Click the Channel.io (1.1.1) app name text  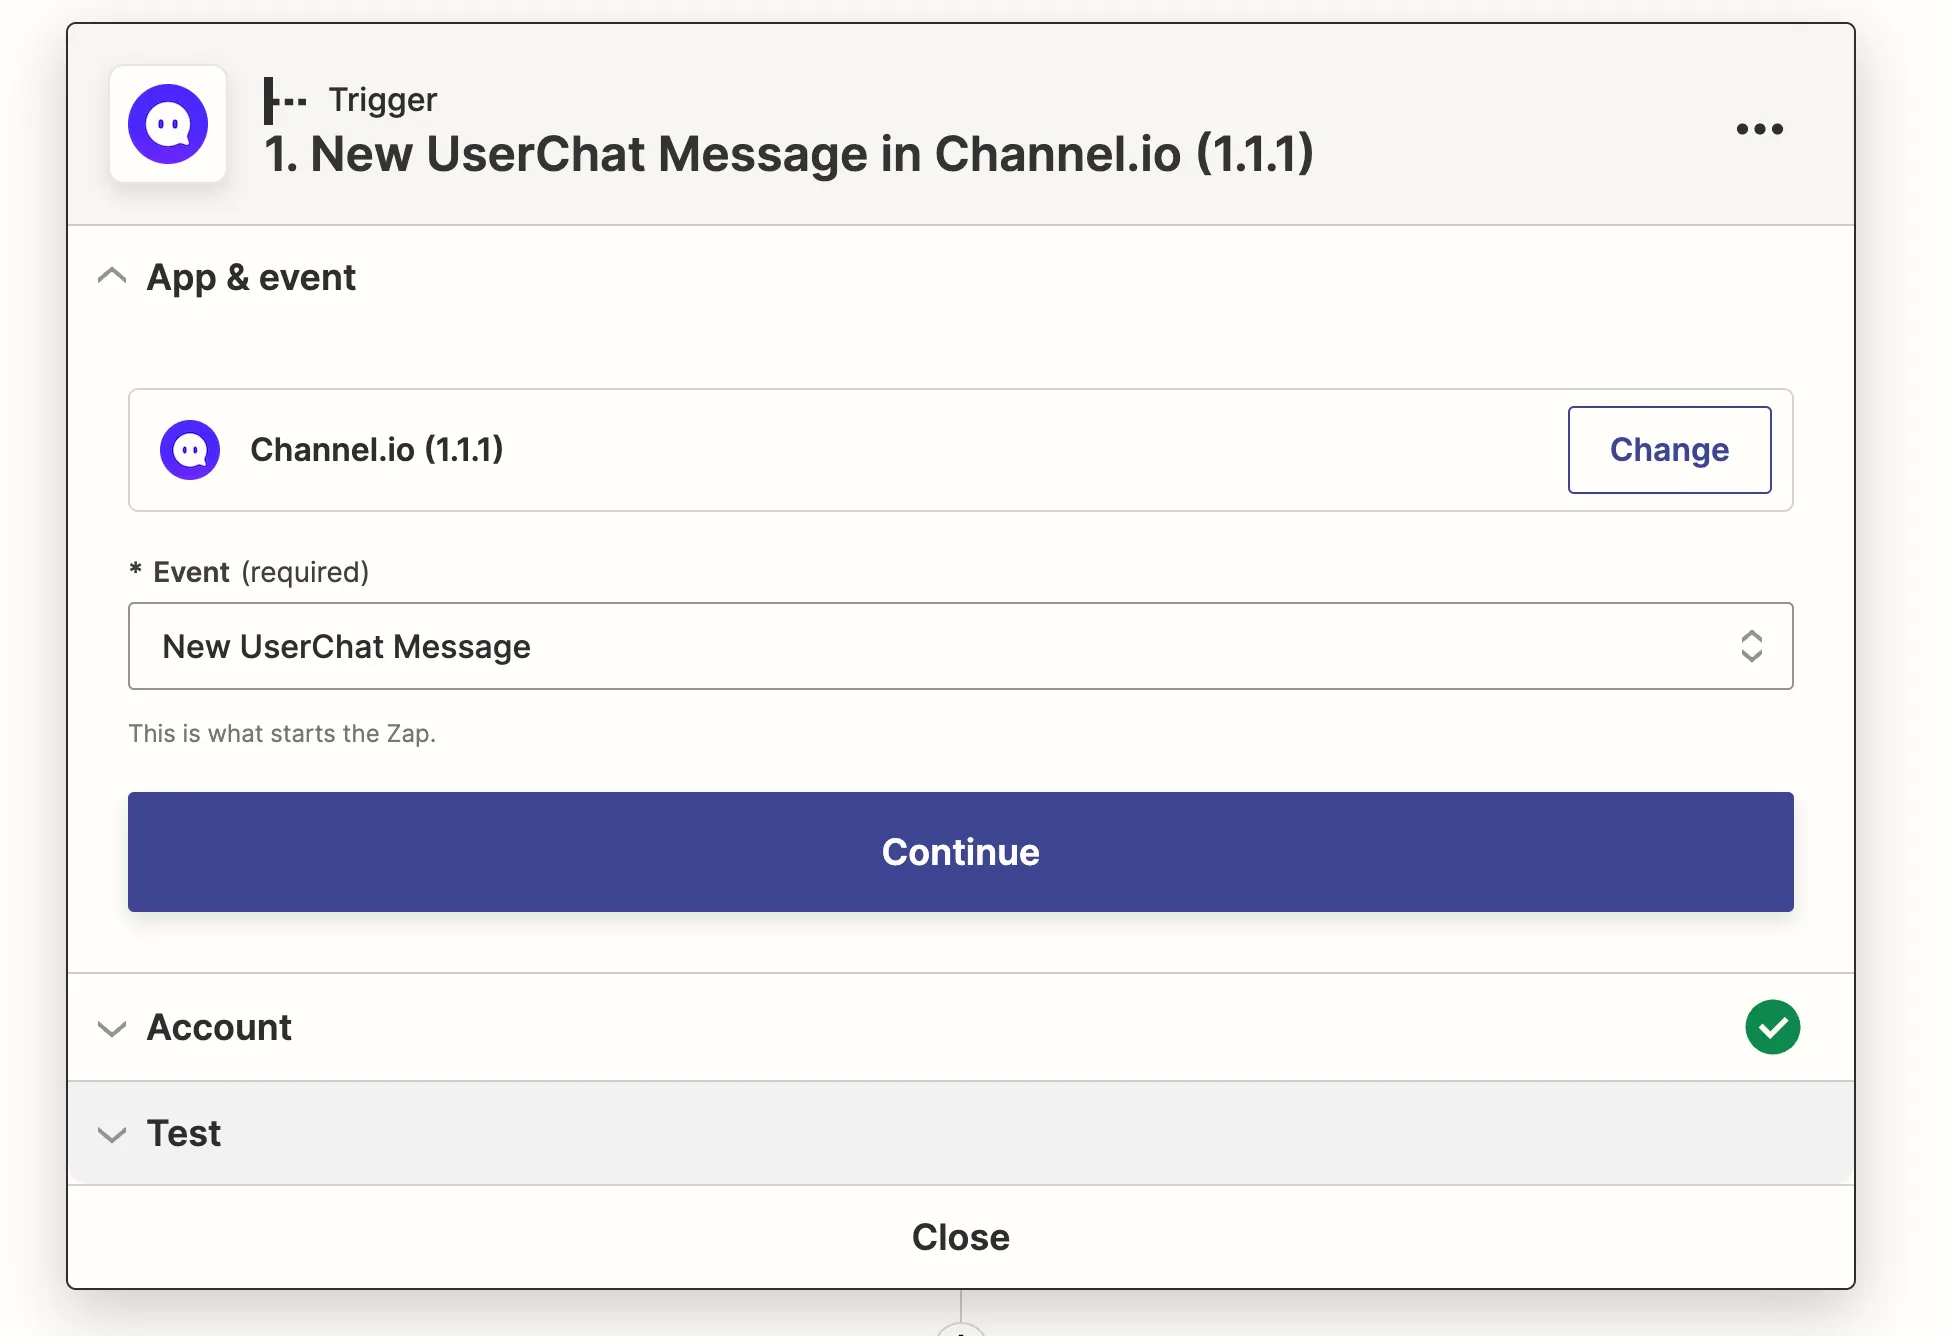pos(376,450)
